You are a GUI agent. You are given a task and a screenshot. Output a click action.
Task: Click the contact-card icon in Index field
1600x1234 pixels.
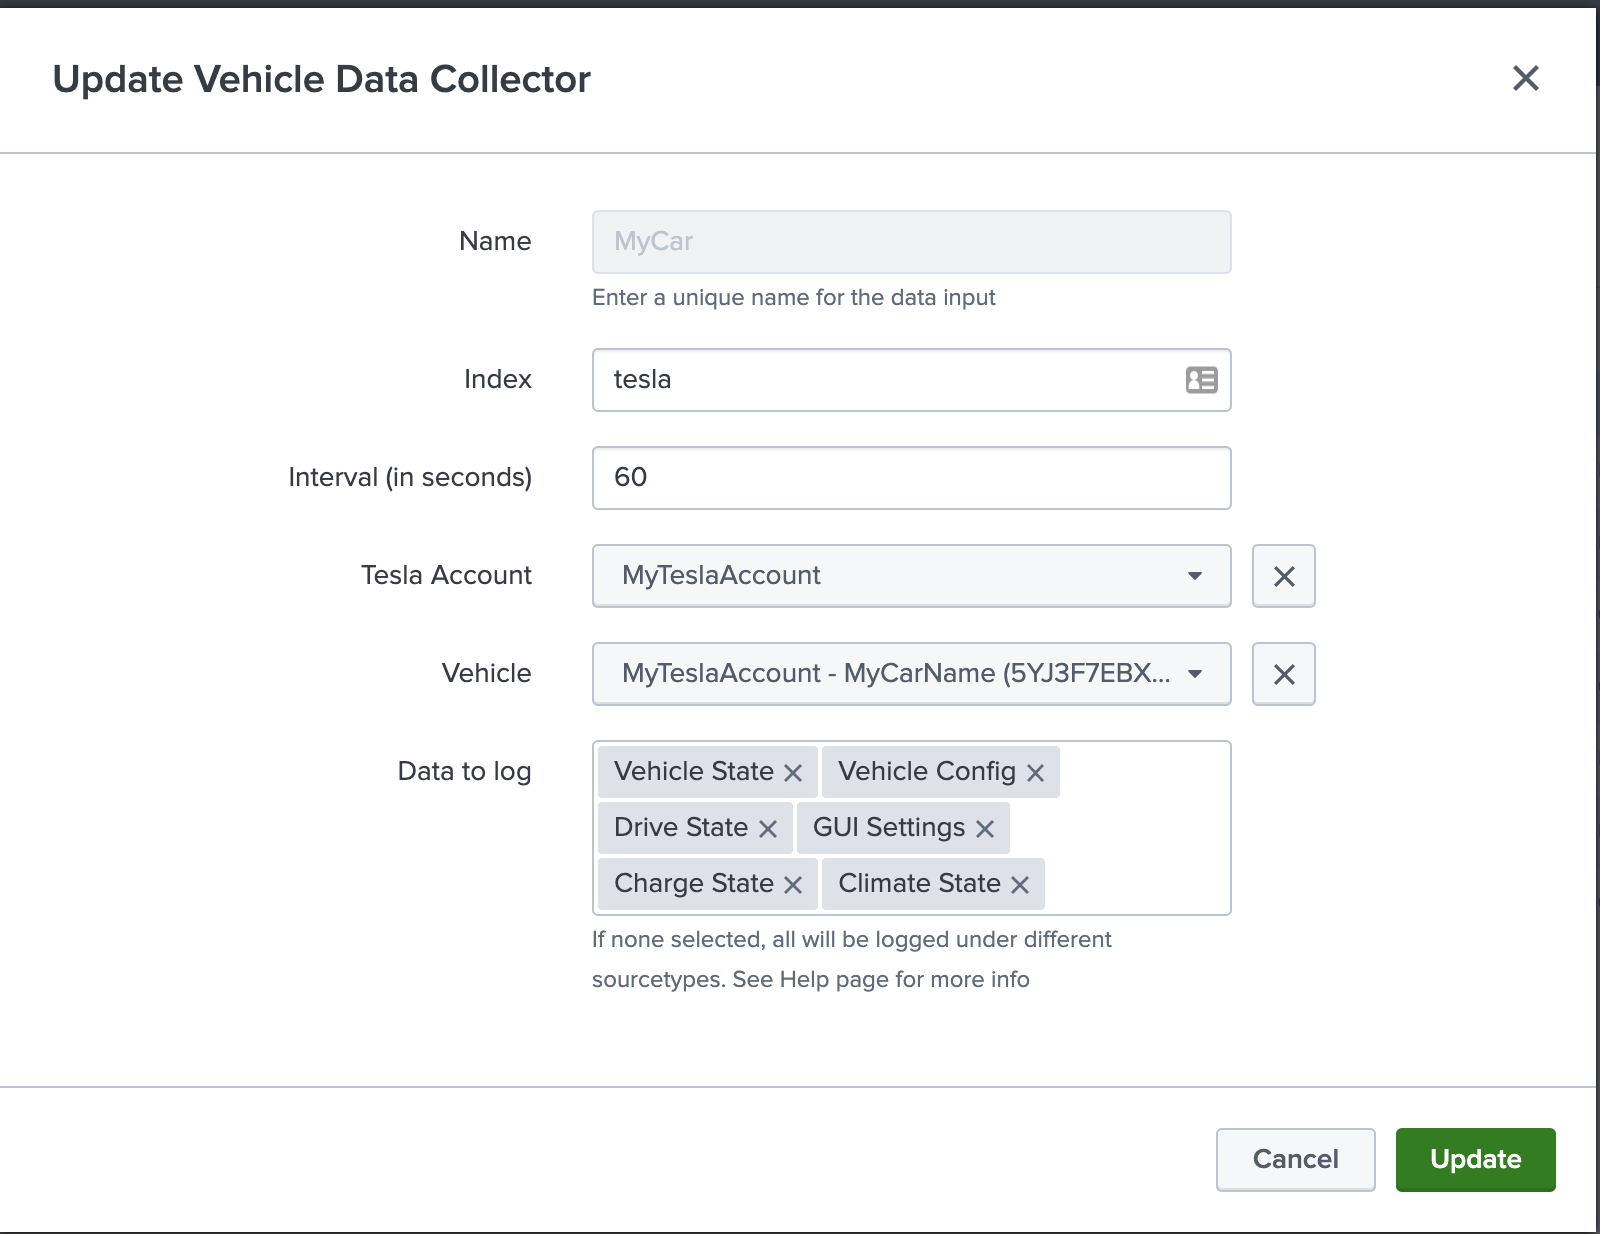[1201, 380]
